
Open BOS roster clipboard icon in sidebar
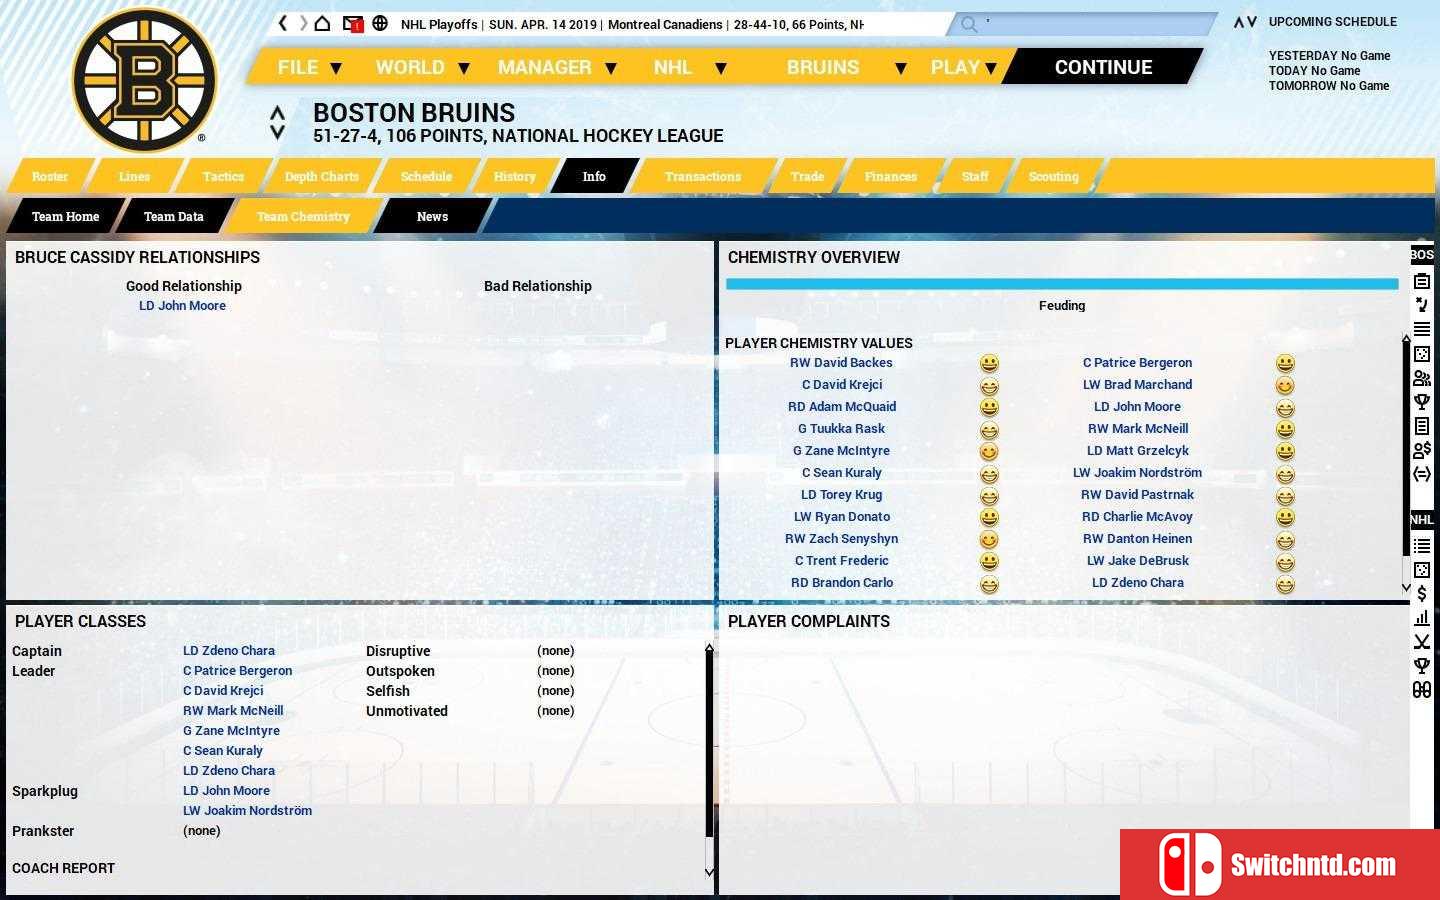[1422, 281]
